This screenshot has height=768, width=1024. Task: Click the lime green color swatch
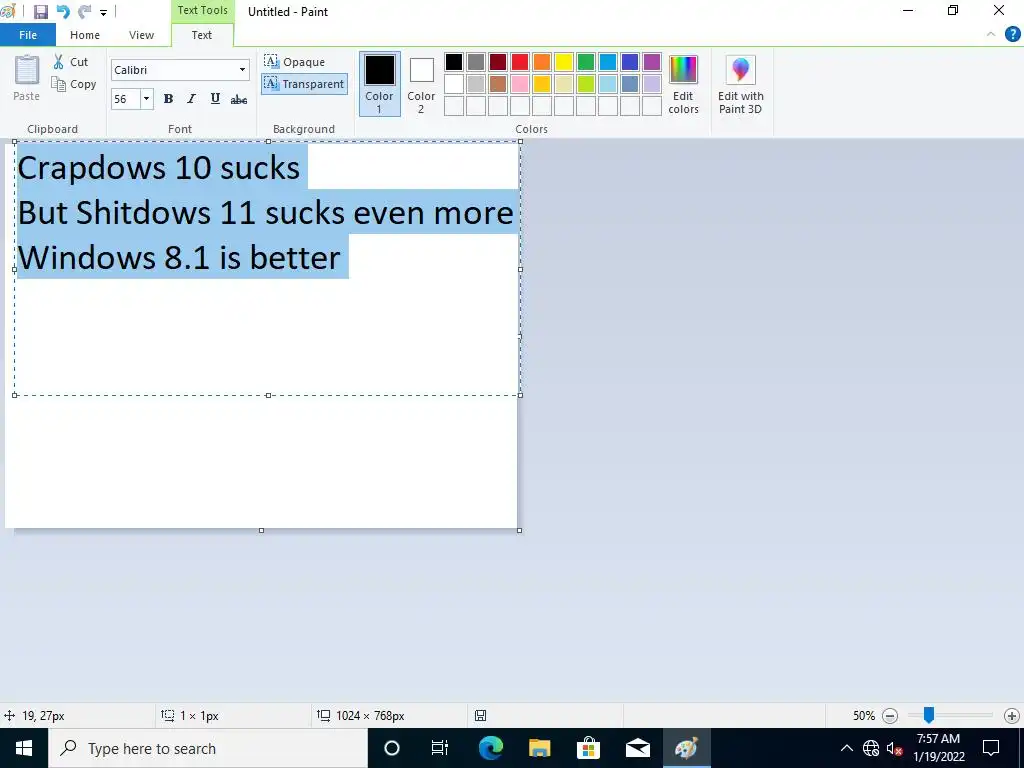(x=586, y=84)
